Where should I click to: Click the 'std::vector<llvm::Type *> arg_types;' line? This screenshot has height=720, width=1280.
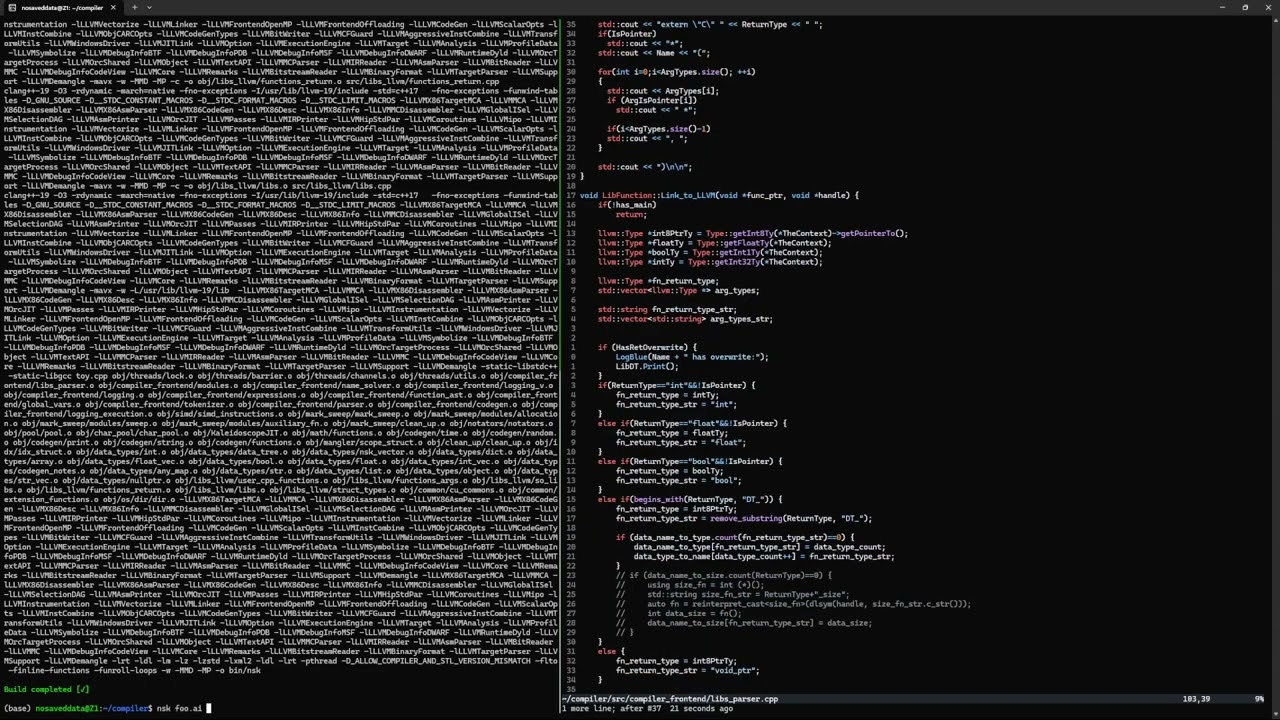pos(678,290)
